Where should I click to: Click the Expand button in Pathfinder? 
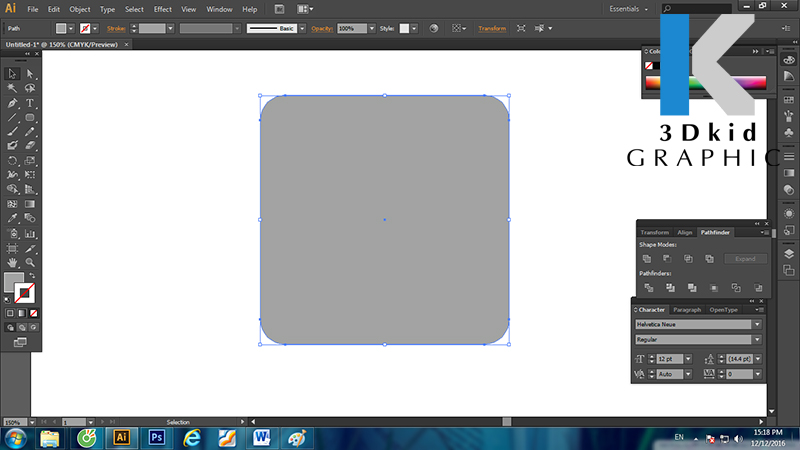[745, 259]
